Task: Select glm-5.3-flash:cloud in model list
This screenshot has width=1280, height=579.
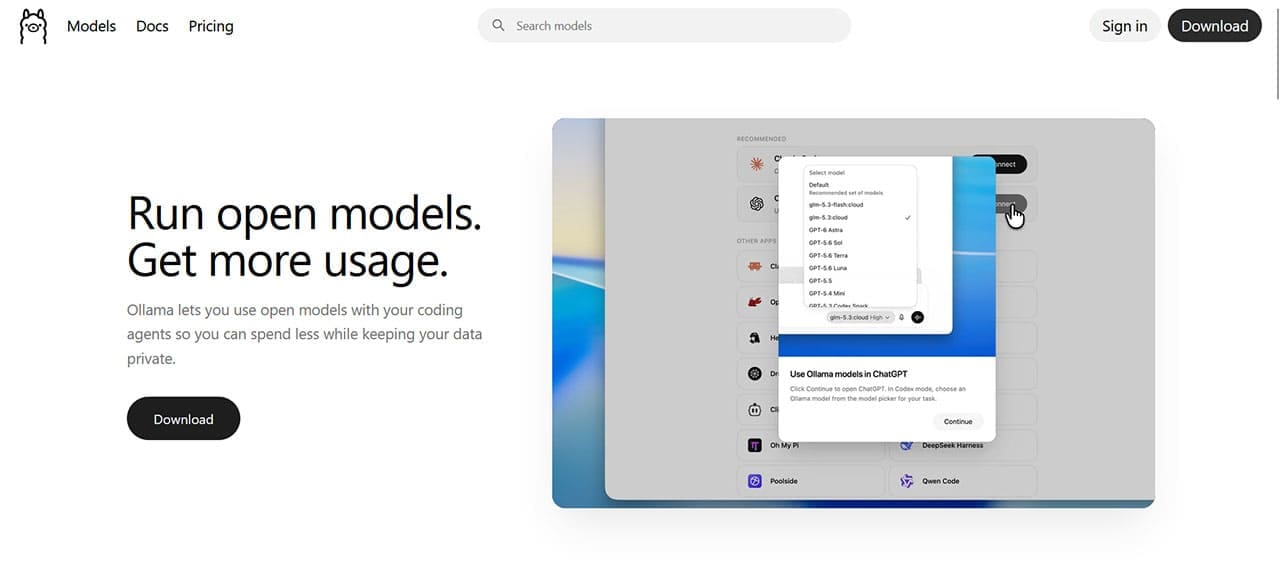Action: [836, 205]
